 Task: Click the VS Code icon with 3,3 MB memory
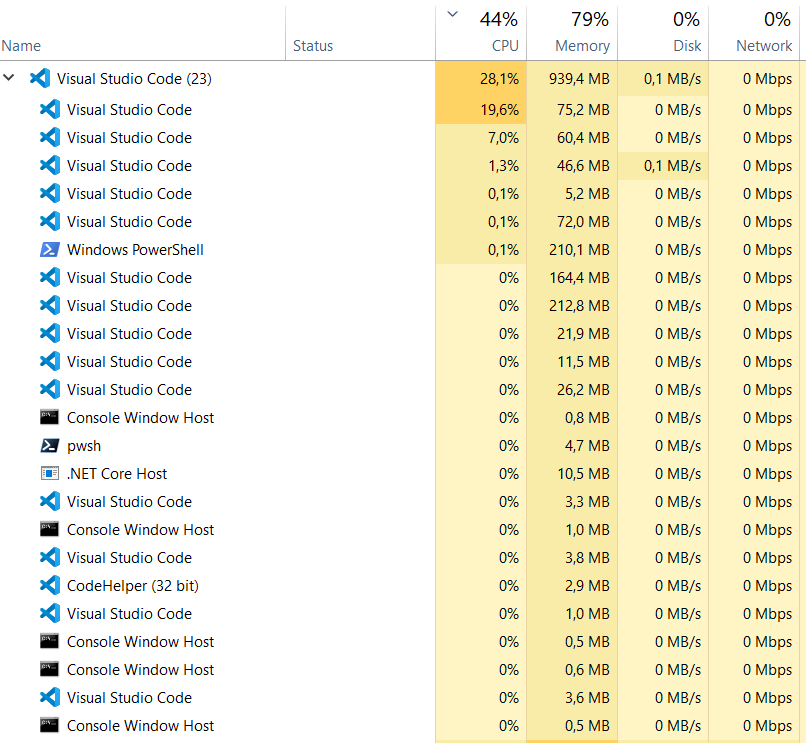click(x=50, y=502)
